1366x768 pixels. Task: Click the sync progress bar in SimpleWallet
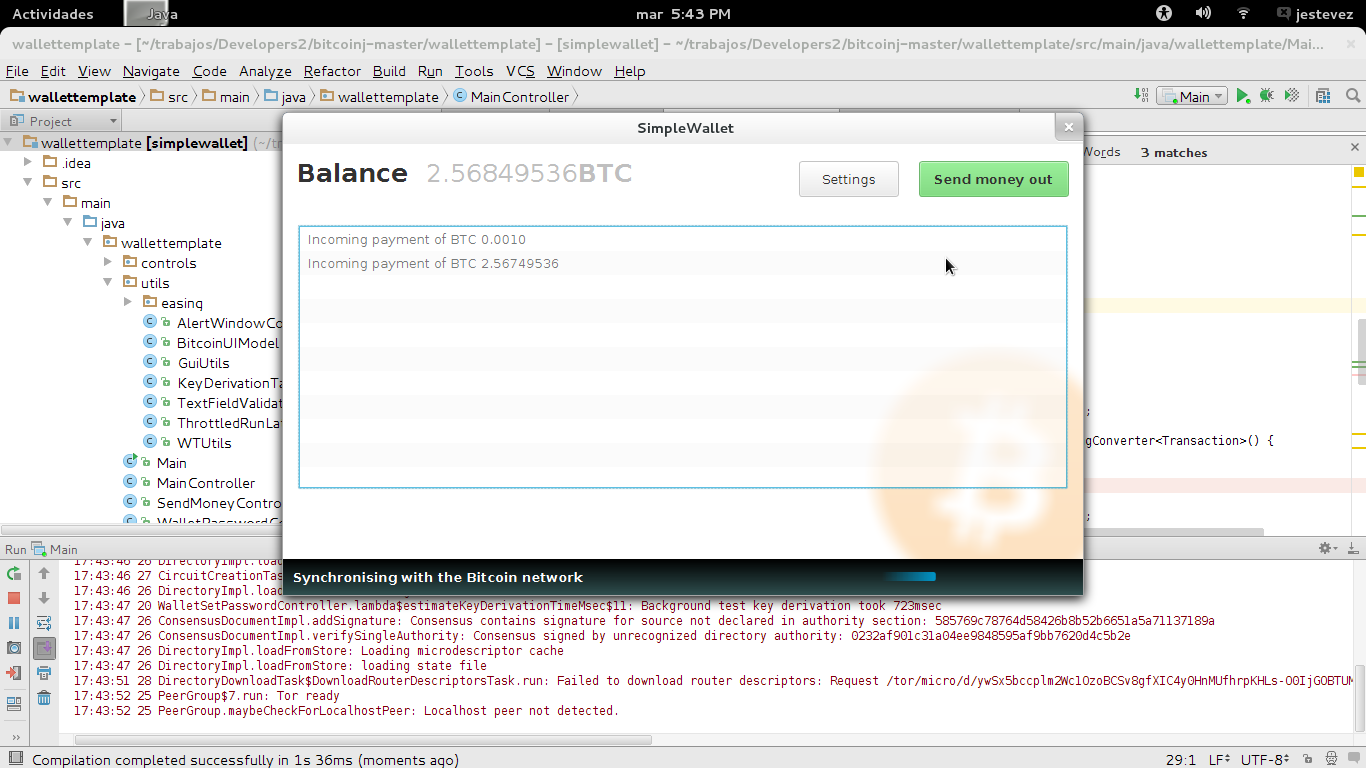tap(910, 576)
